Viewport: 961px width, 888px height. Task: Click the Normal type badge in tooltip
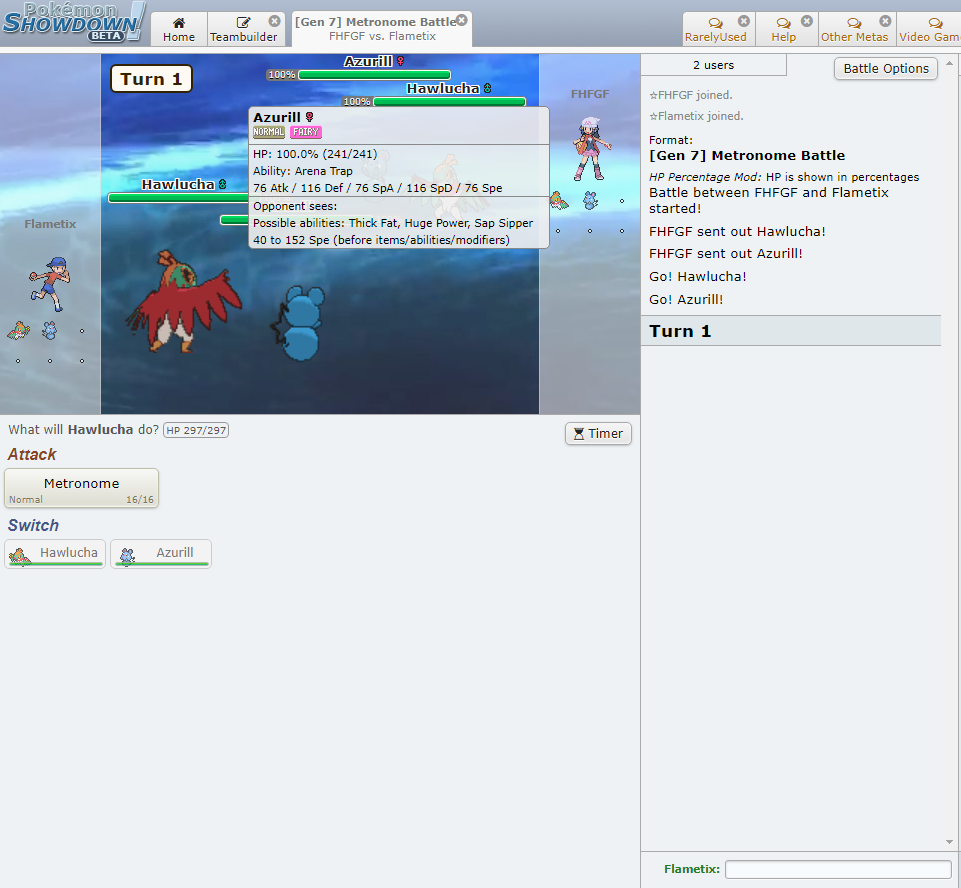click(268, 132)
